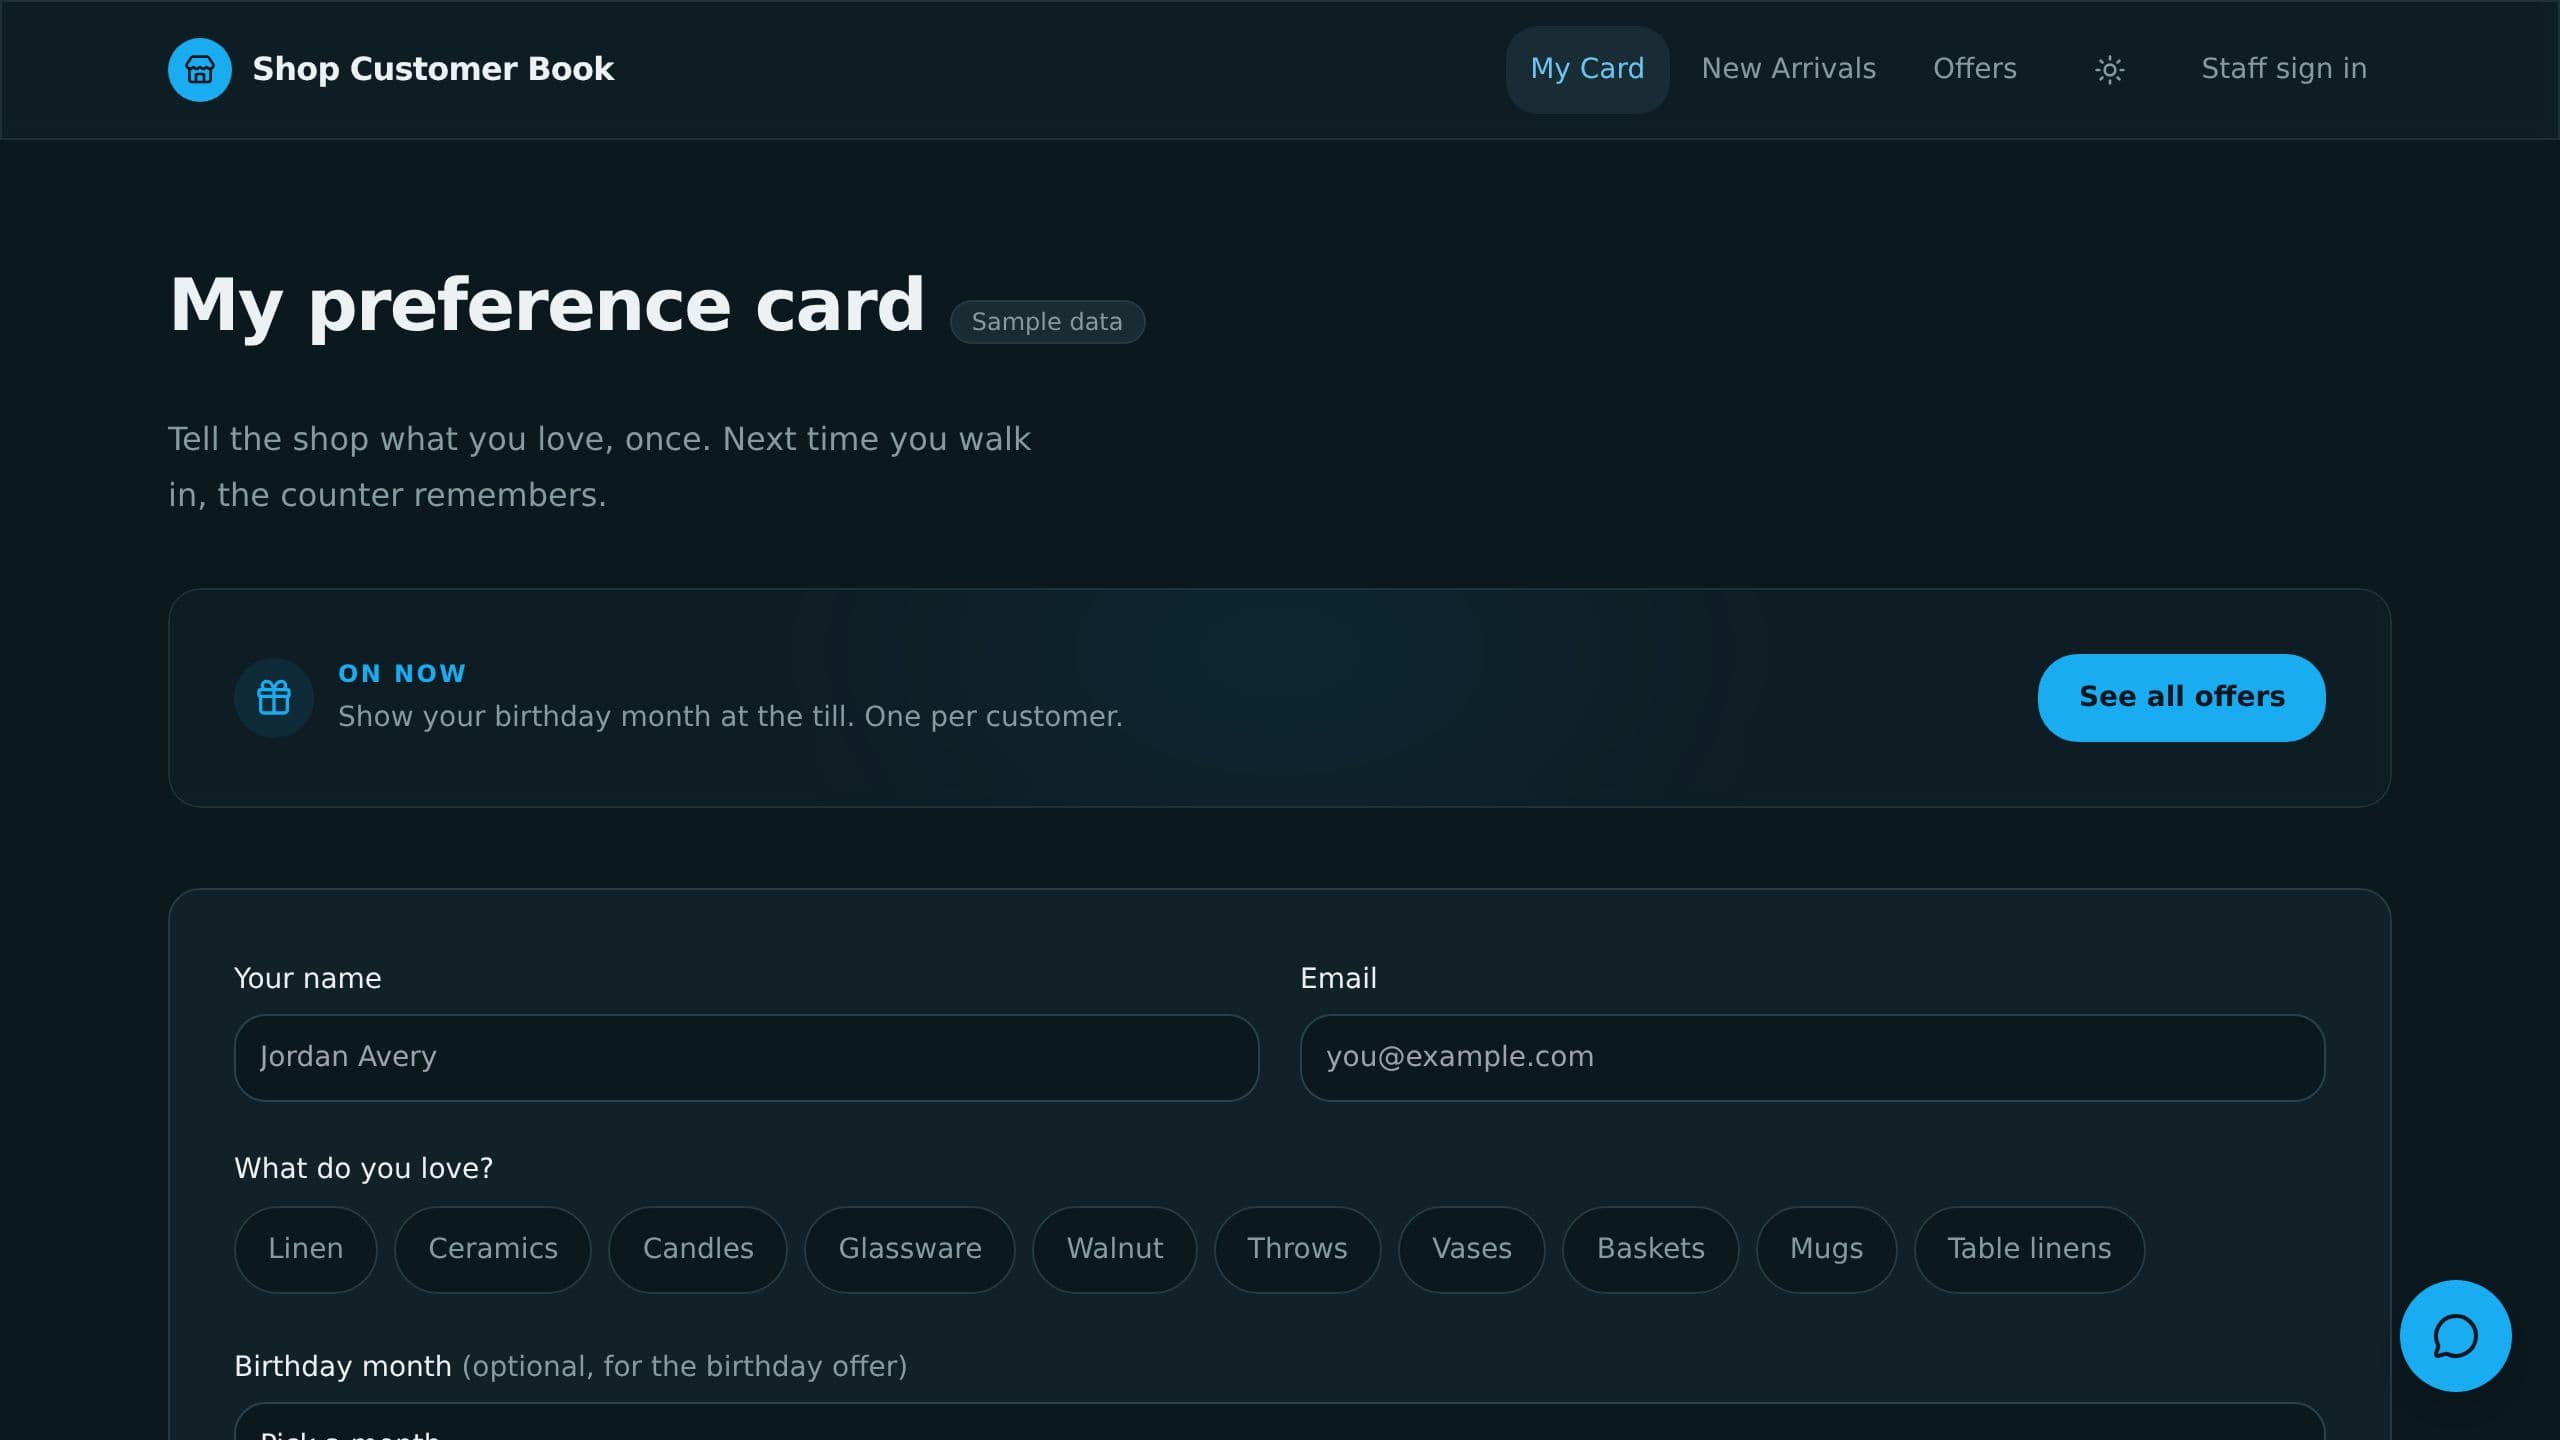Toggle the Linen preference chip
Viewport: 2560px width, 1440px height.
point(305,1249)
